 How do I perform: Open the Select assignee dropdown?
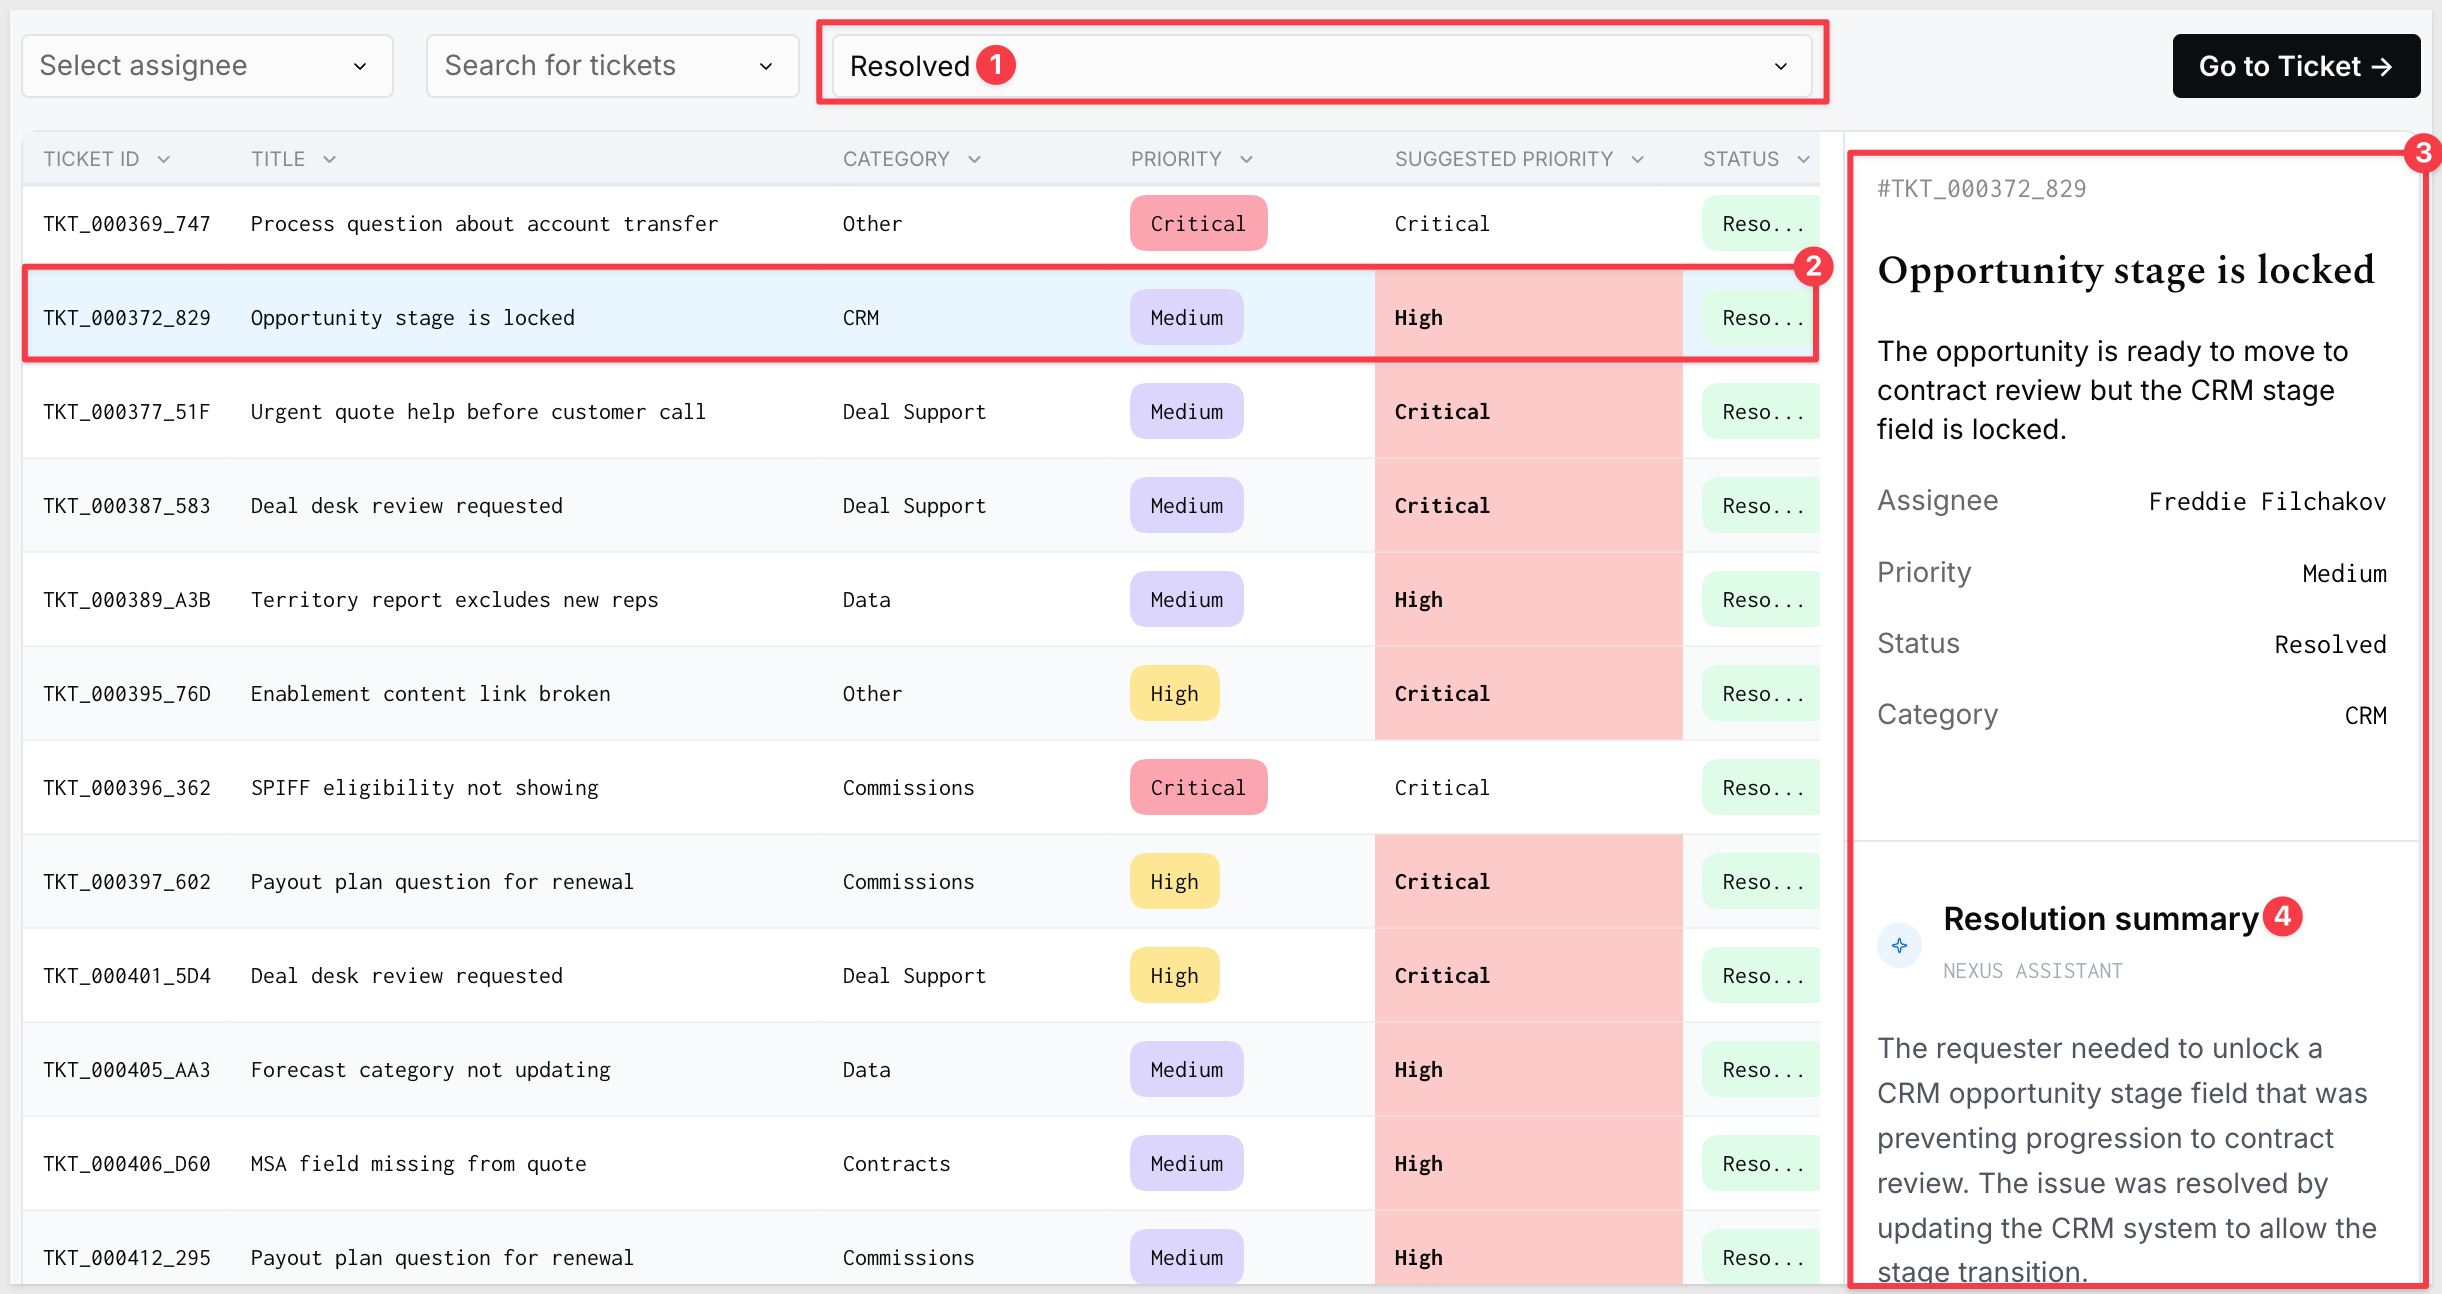207,66
